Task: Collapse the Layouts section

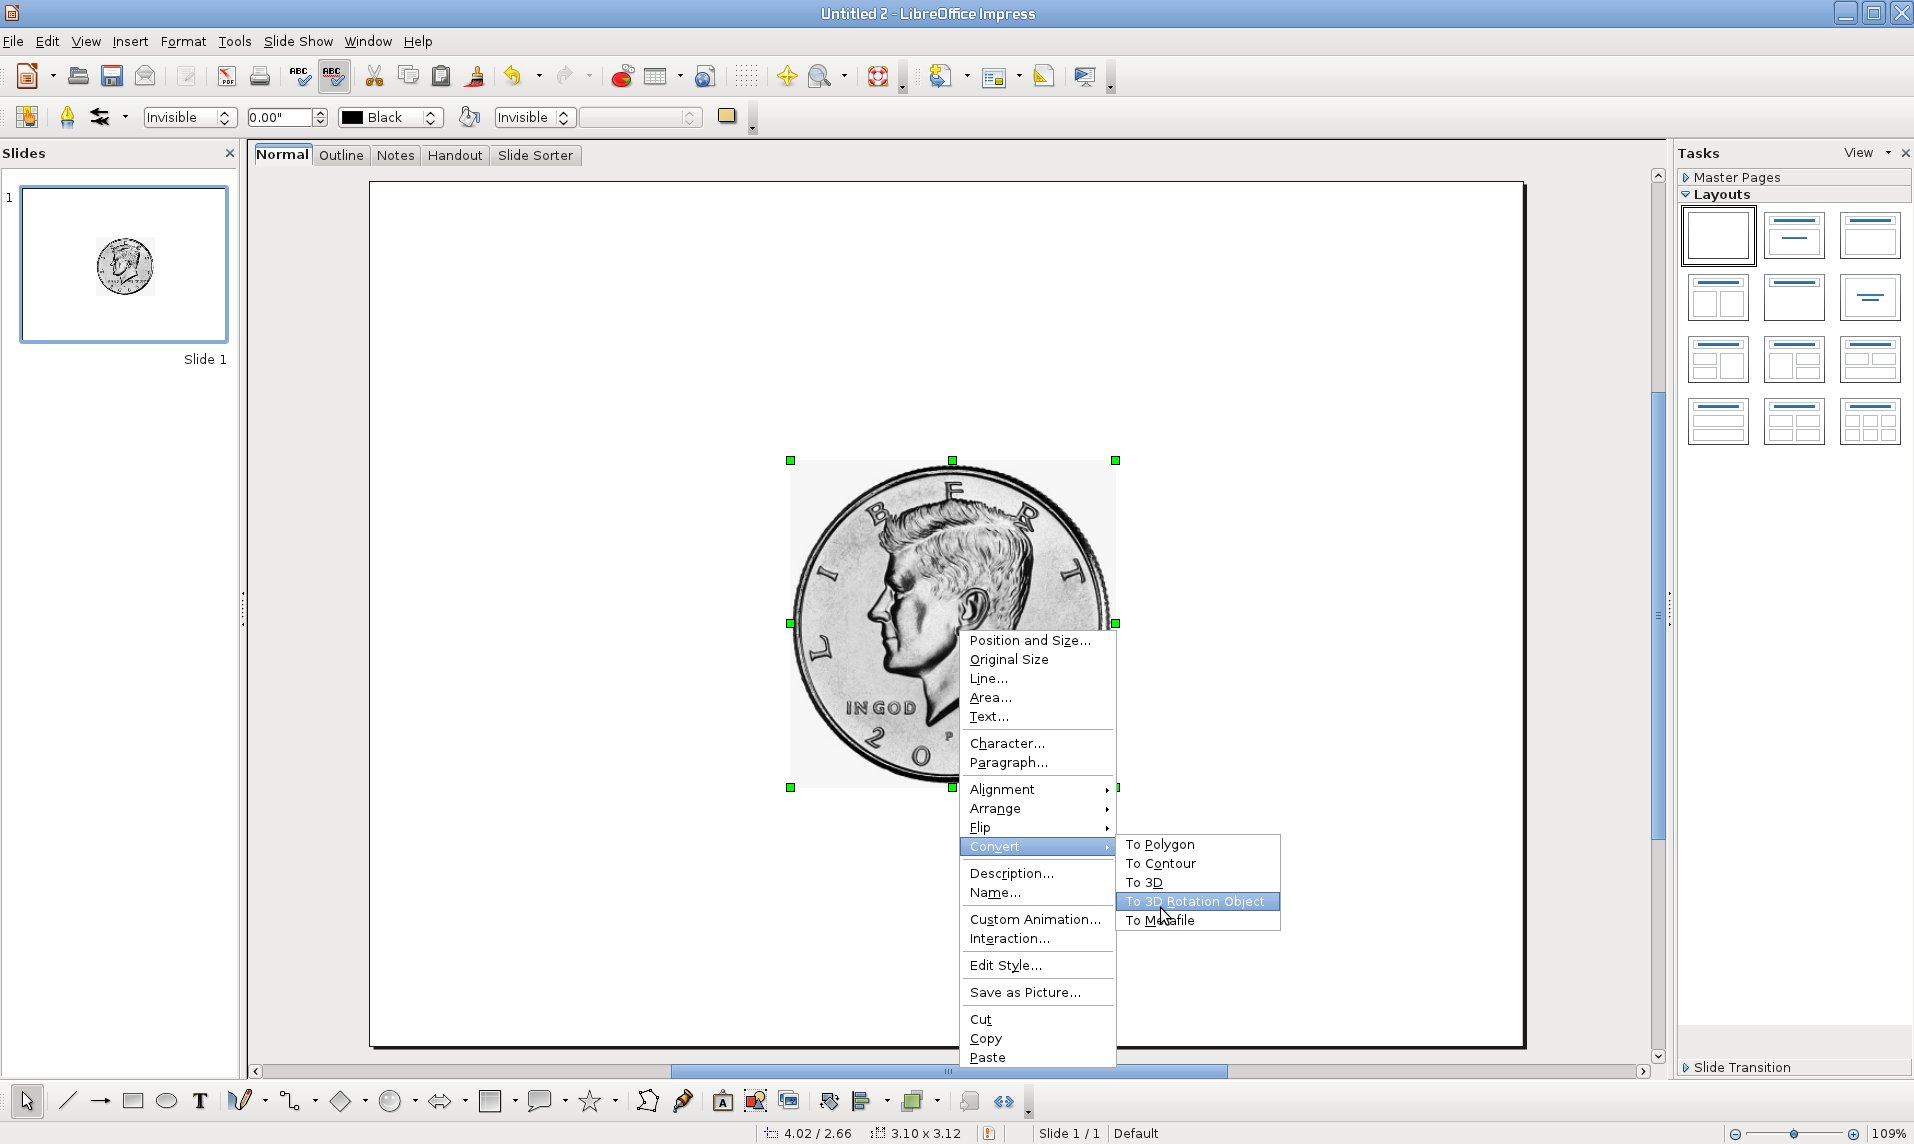Action: coord(1794,194)
